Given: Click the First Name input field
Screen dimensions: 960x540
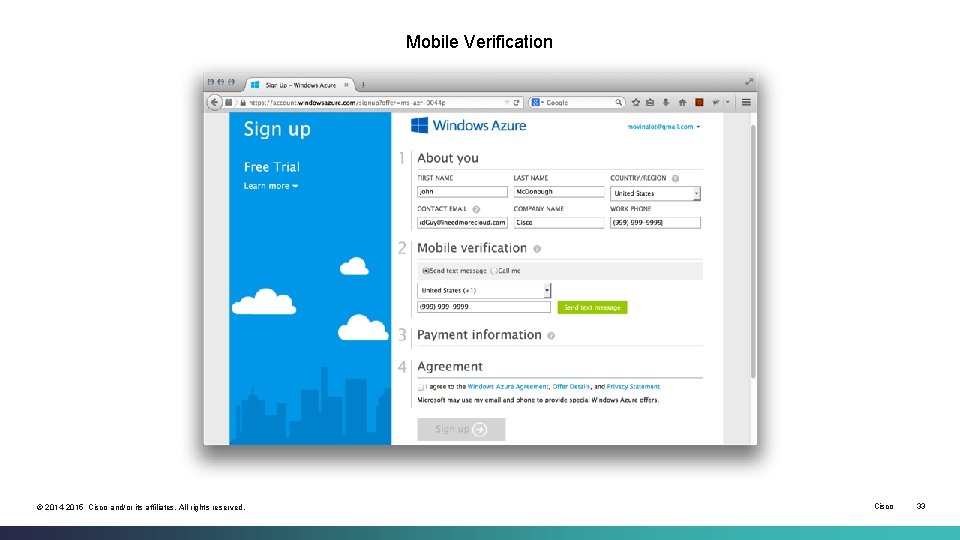Looking at the screenshot, I should (x=462, y=192).
